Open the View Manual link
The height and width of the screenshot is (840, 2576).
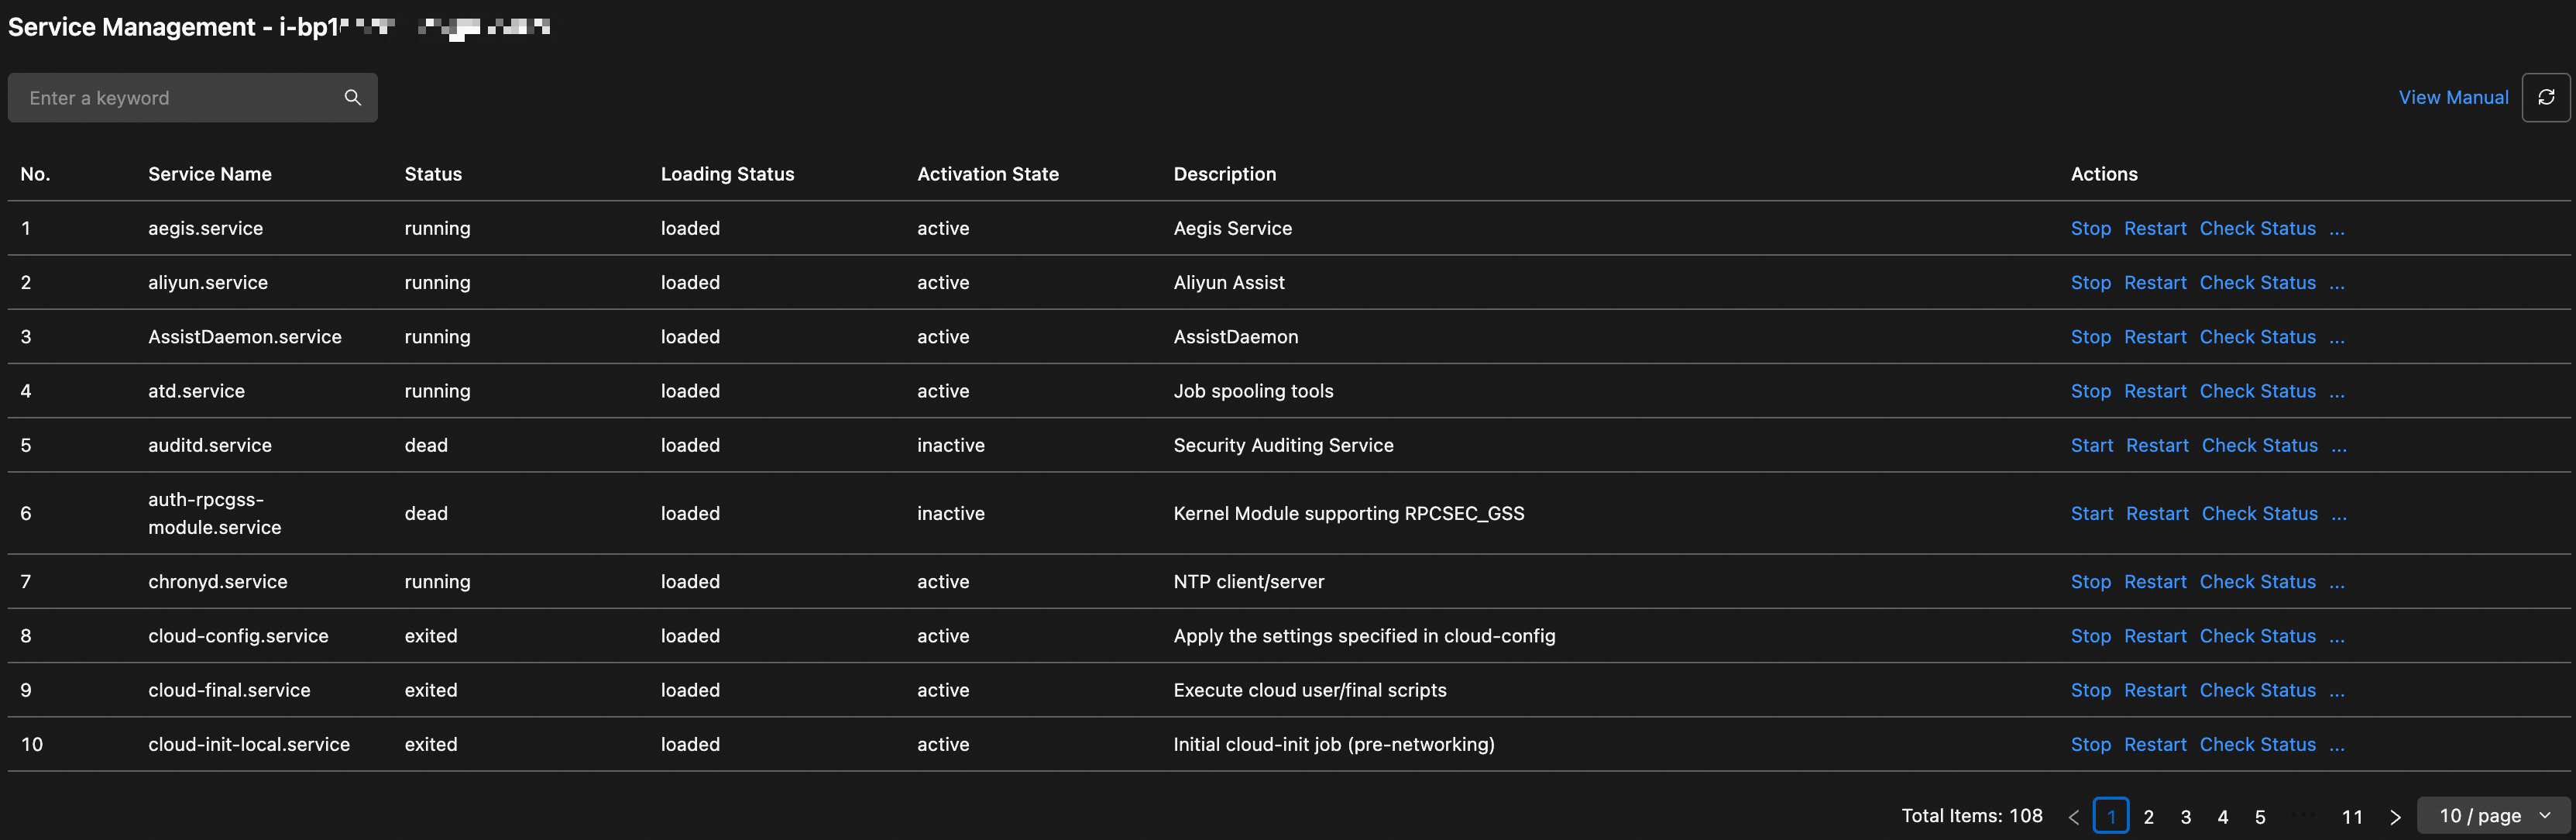point(2452,97)
